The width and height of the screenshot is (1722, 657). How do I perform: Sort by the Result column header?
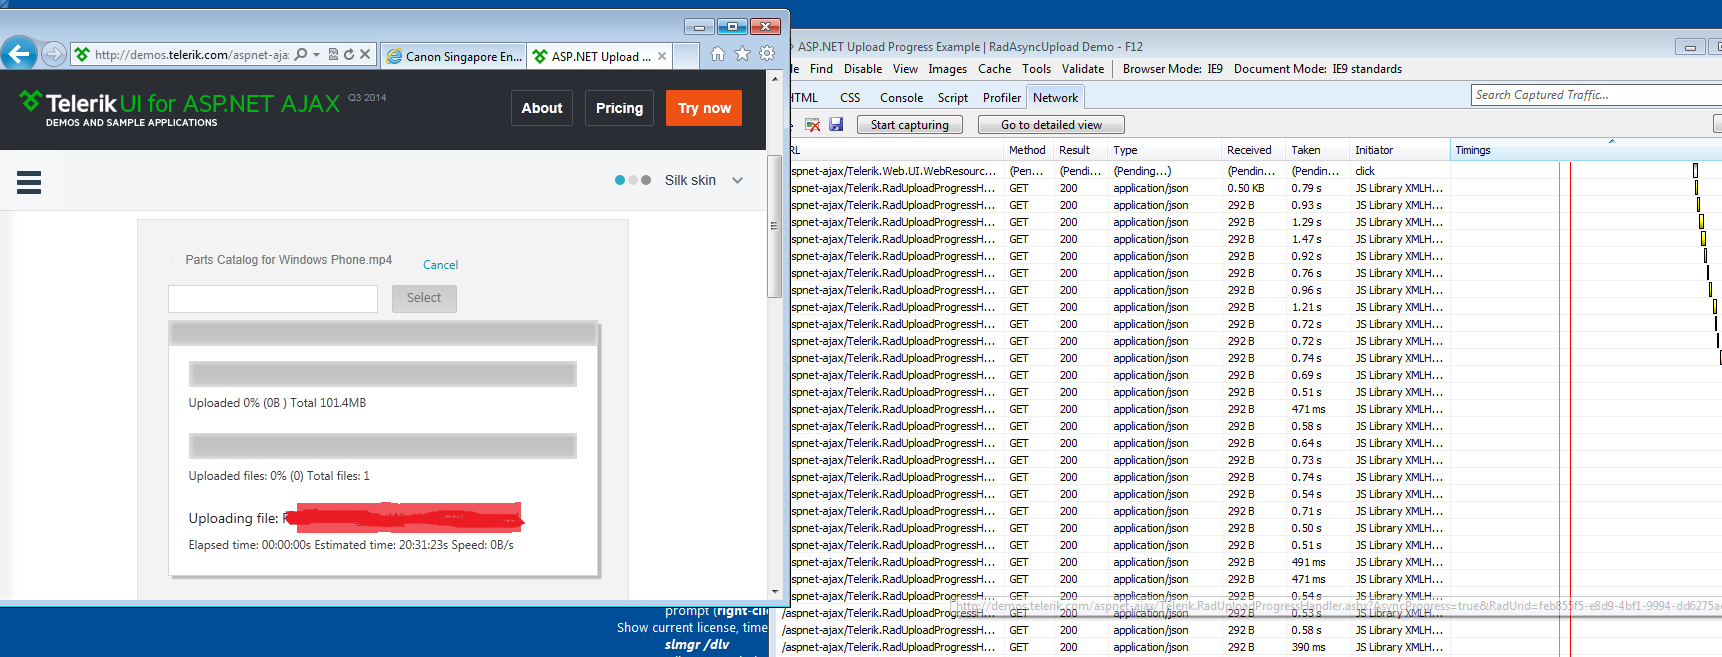(1080, 150)
